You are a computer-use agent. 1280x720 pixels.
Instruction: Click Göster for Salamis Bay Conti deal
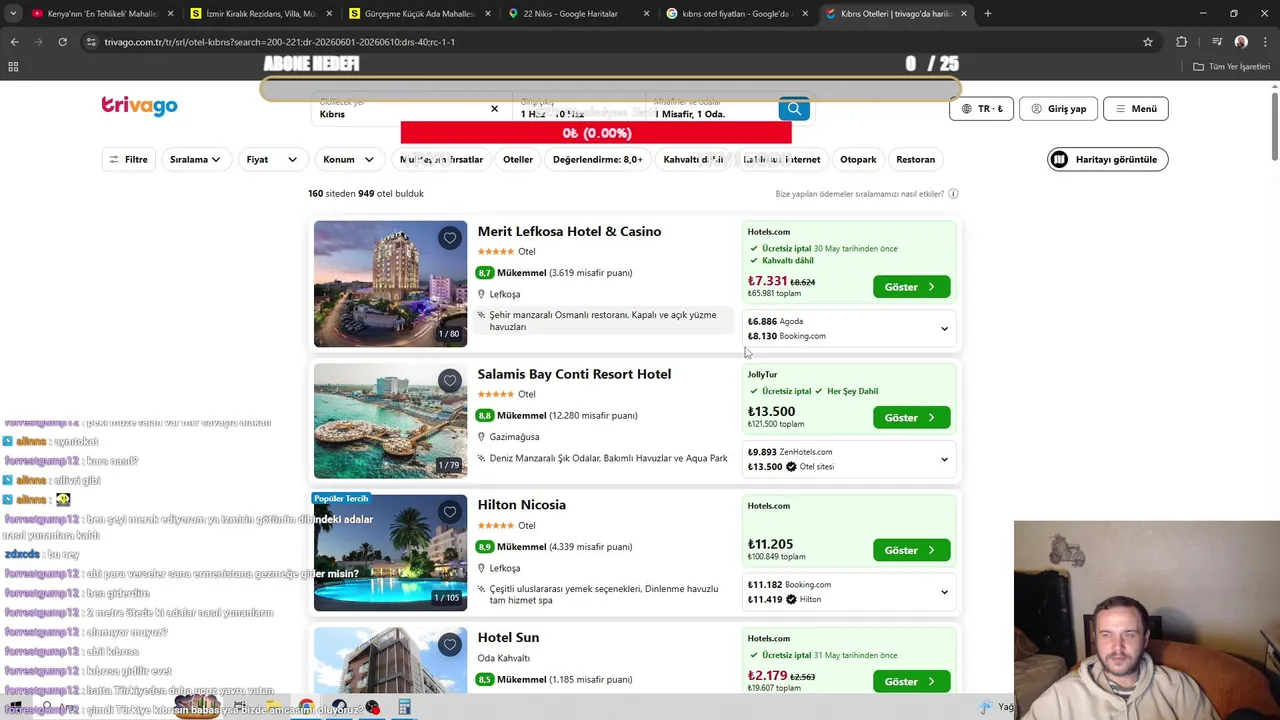[x=911, y=418]
